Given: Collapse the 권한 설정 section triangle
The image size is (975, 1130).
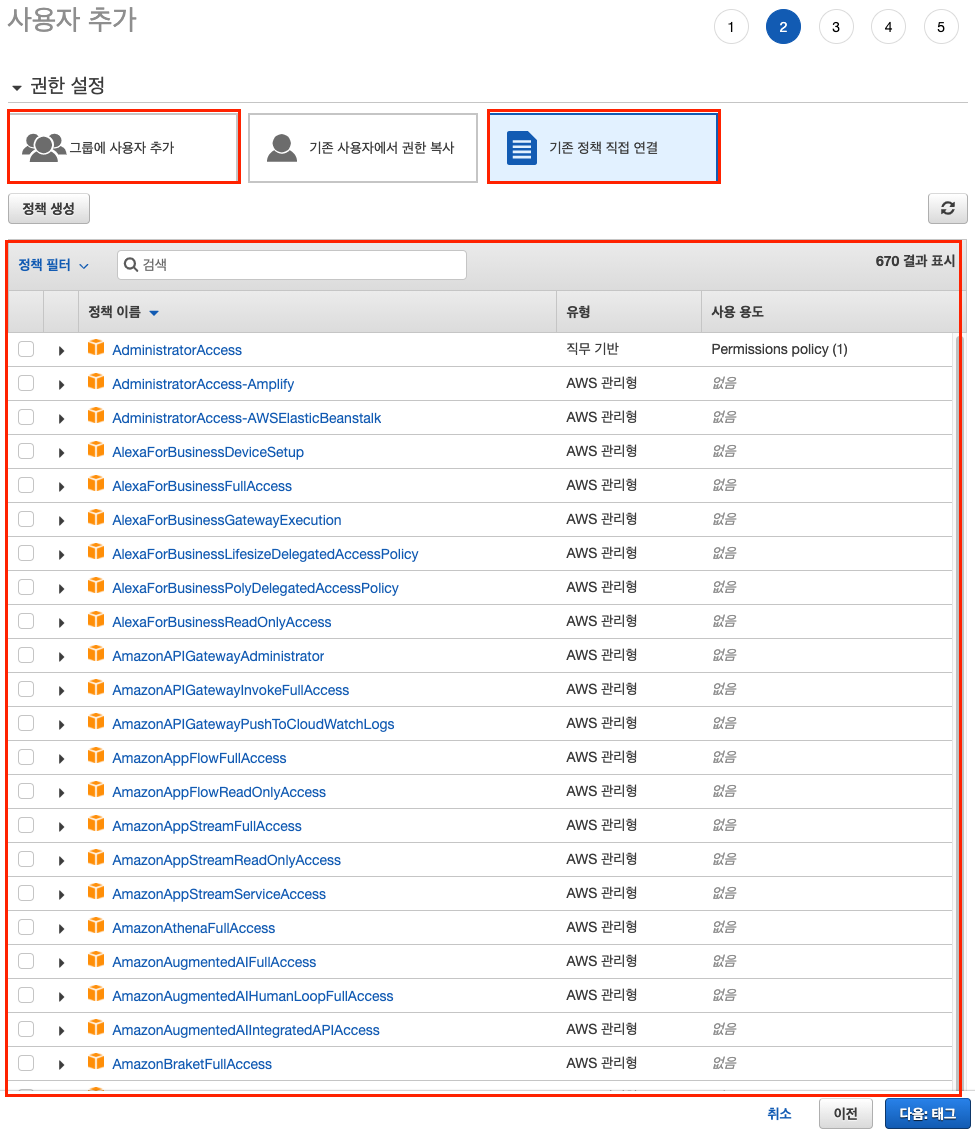Looking at the screenshot, I should point(17,88).
